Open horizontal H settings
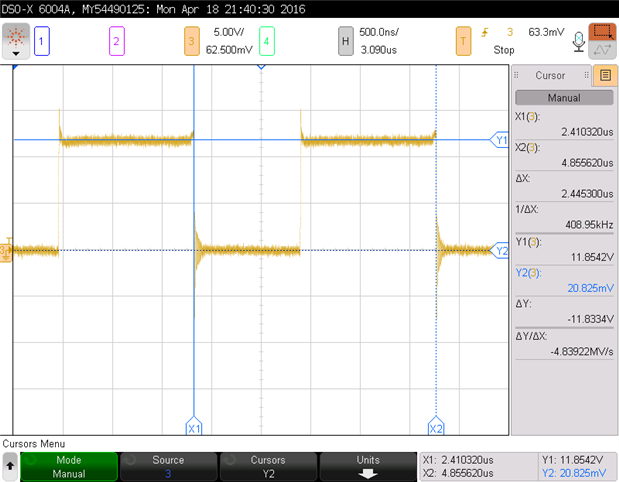619x482 pixels. (x=345, y=41)
